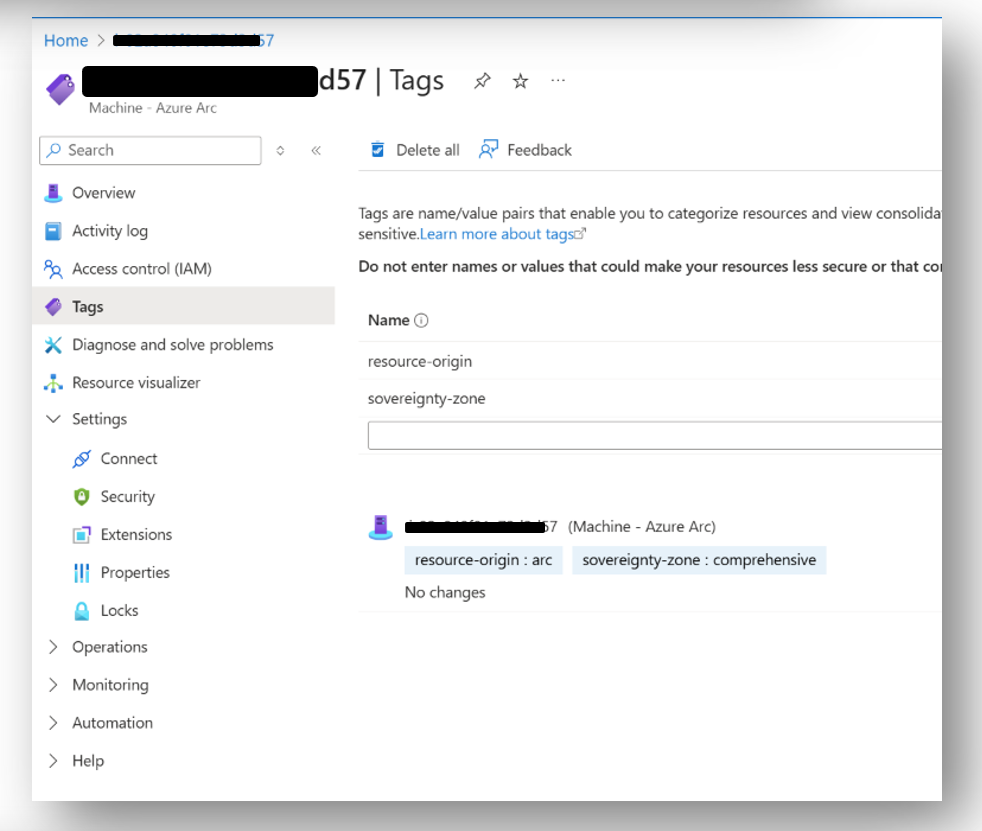982x831 pixels.
Task: Open the more options ellipsis menu
Action: click(558, 80)
